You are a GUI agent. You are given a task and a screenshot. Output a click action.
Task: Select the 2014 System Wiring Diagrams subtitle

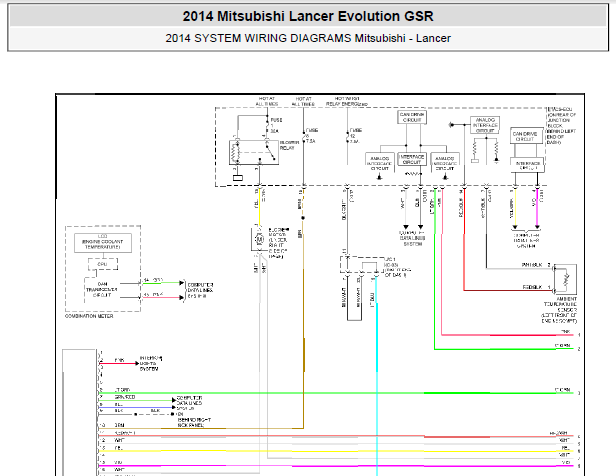pyautogui.click(x=308, y=38)
